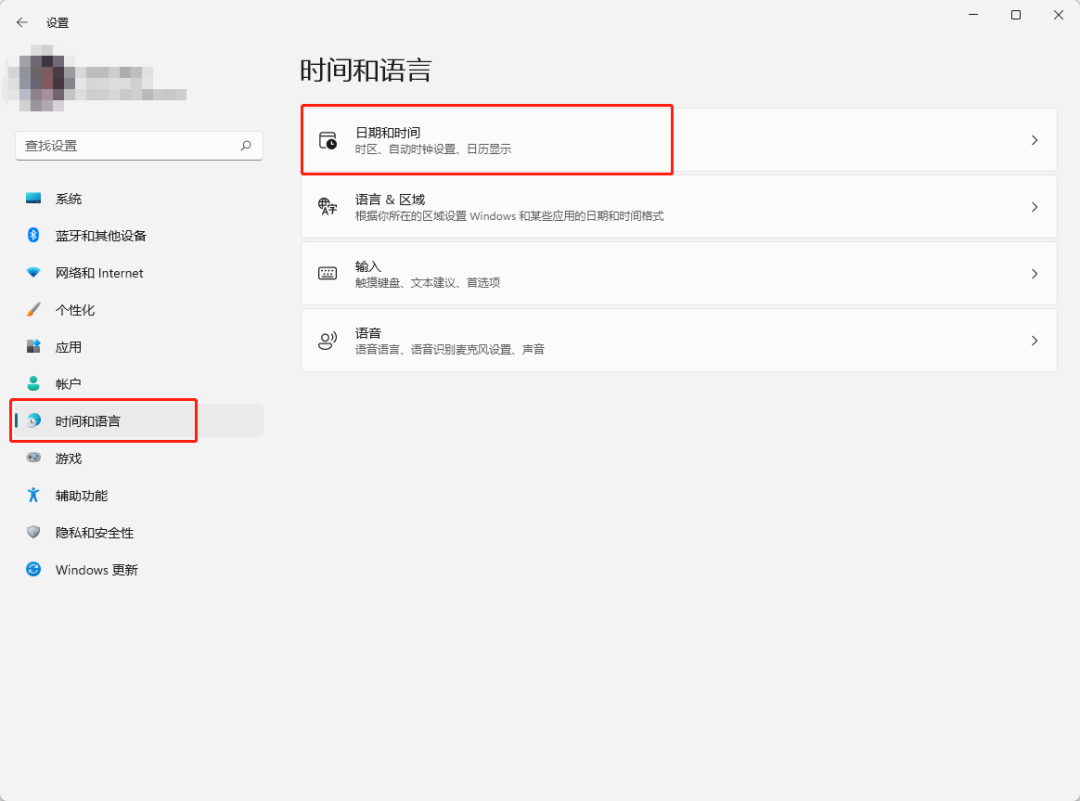This screenshot has width=1080, height=801.
Task: Click the 系统 monitor icon
Action: pos(33,198)
